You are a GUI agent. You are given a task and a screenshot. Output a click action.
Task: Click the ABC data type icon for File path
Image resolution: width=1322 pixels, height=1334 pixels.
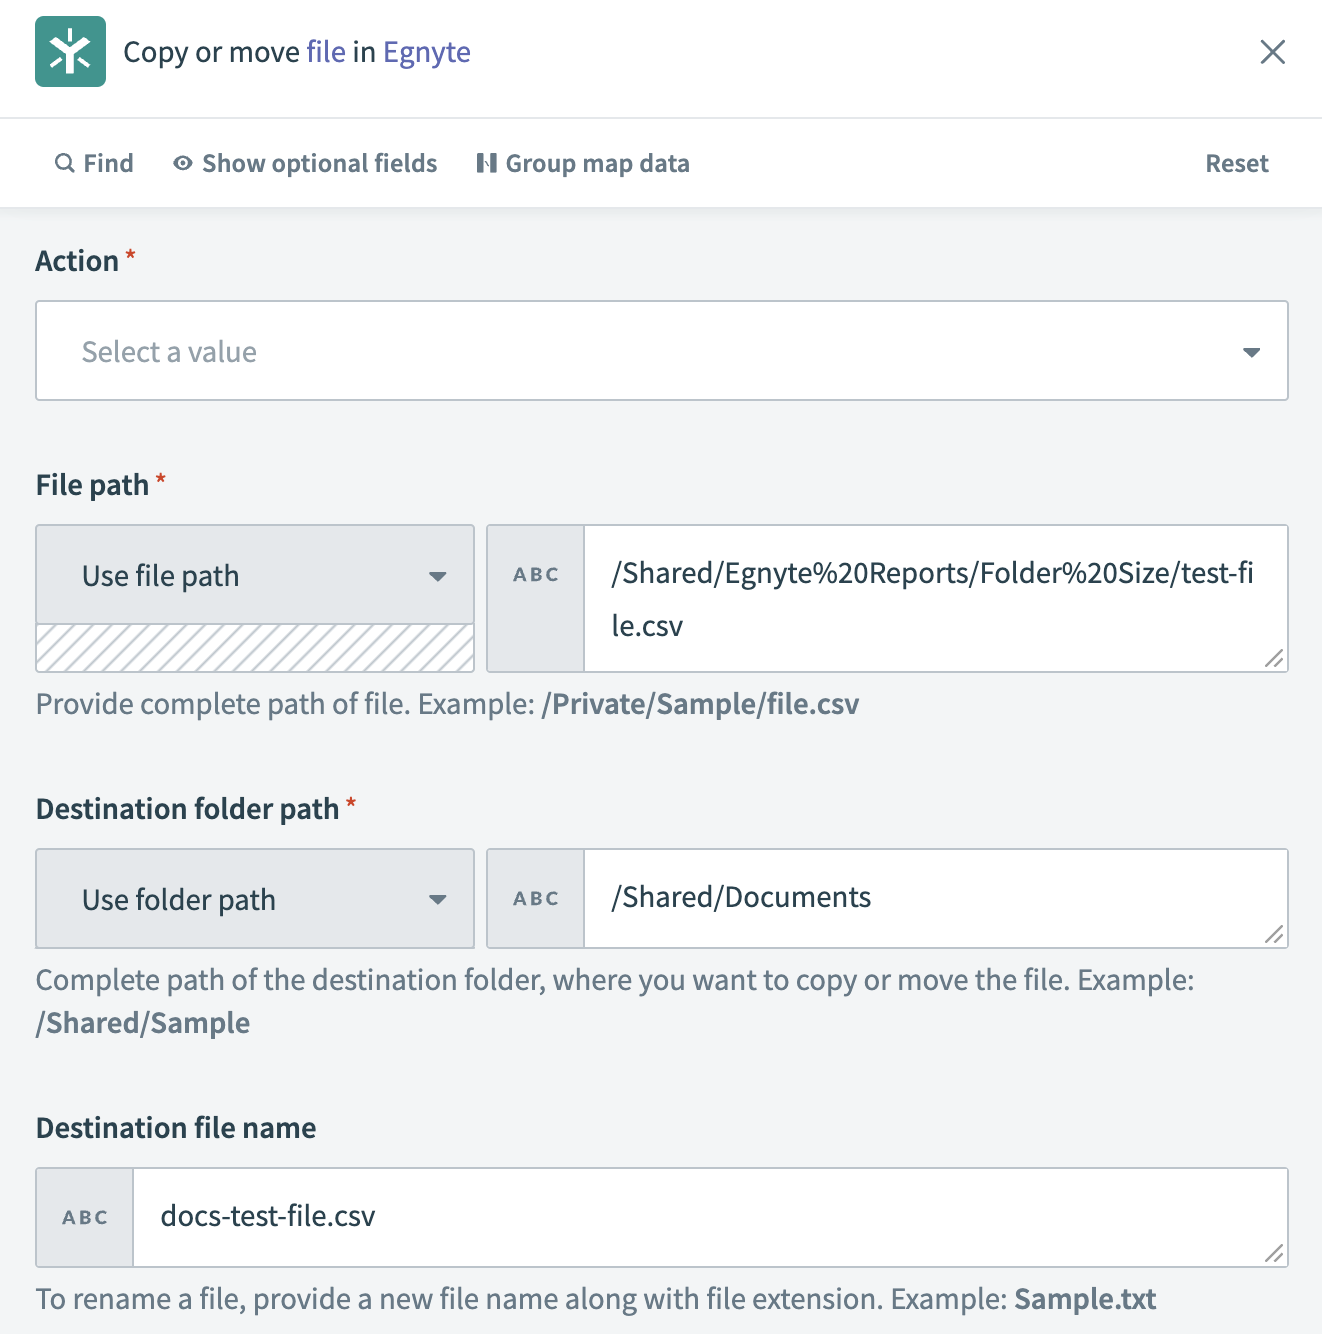pos(535,574)
